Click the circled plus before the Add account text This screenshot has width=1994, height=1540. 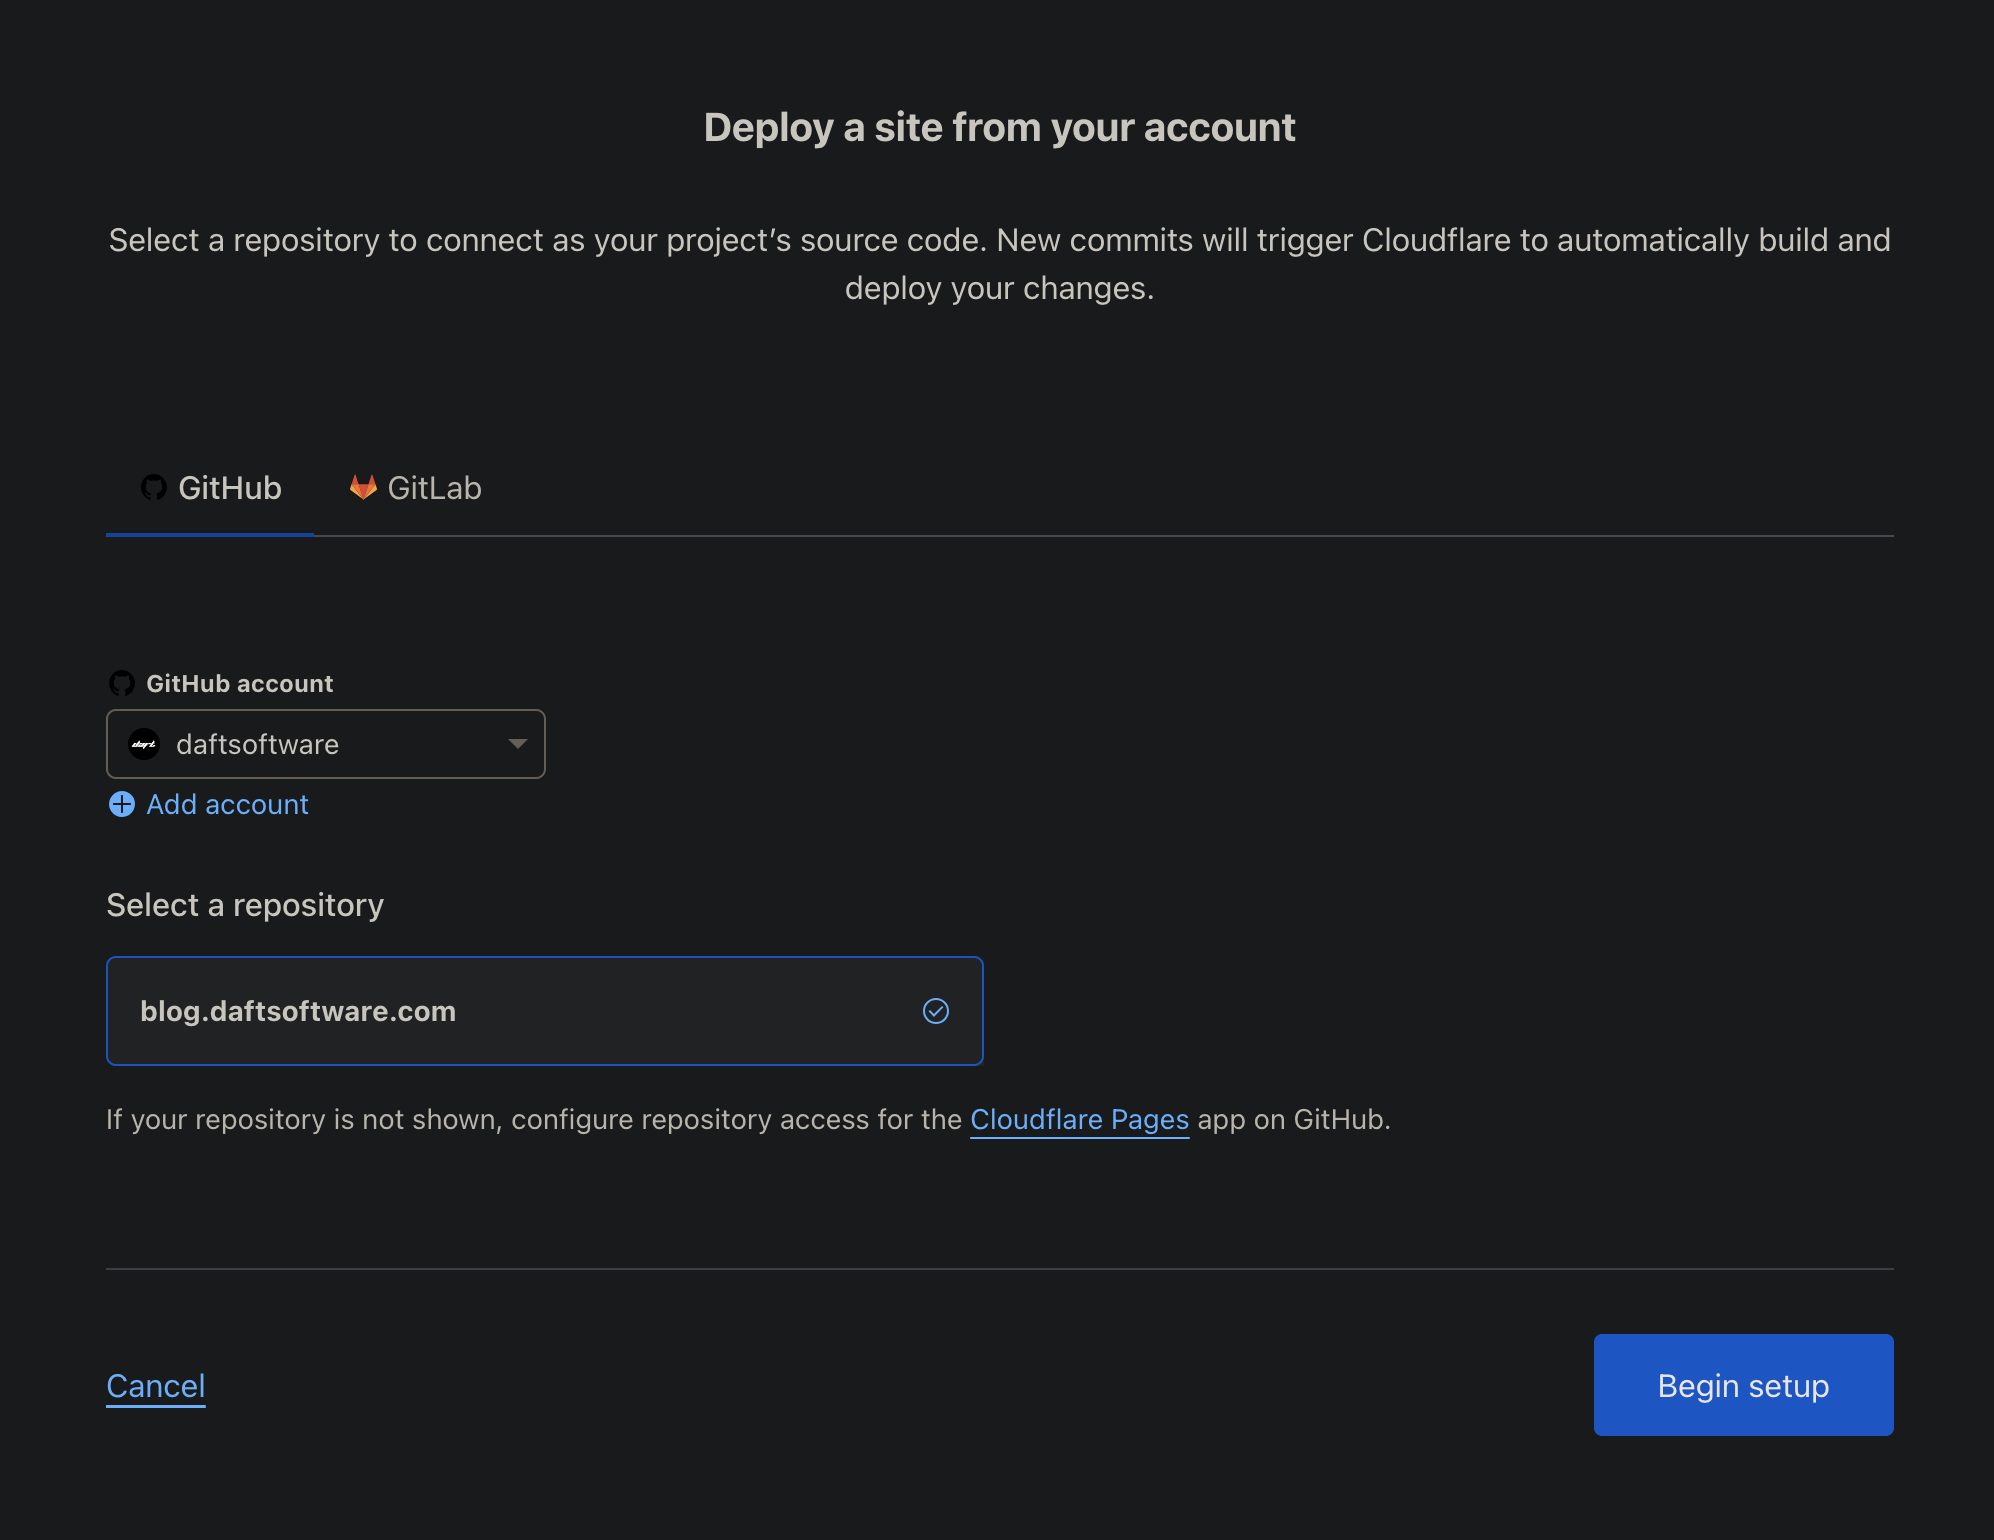[x=121, y=804]
